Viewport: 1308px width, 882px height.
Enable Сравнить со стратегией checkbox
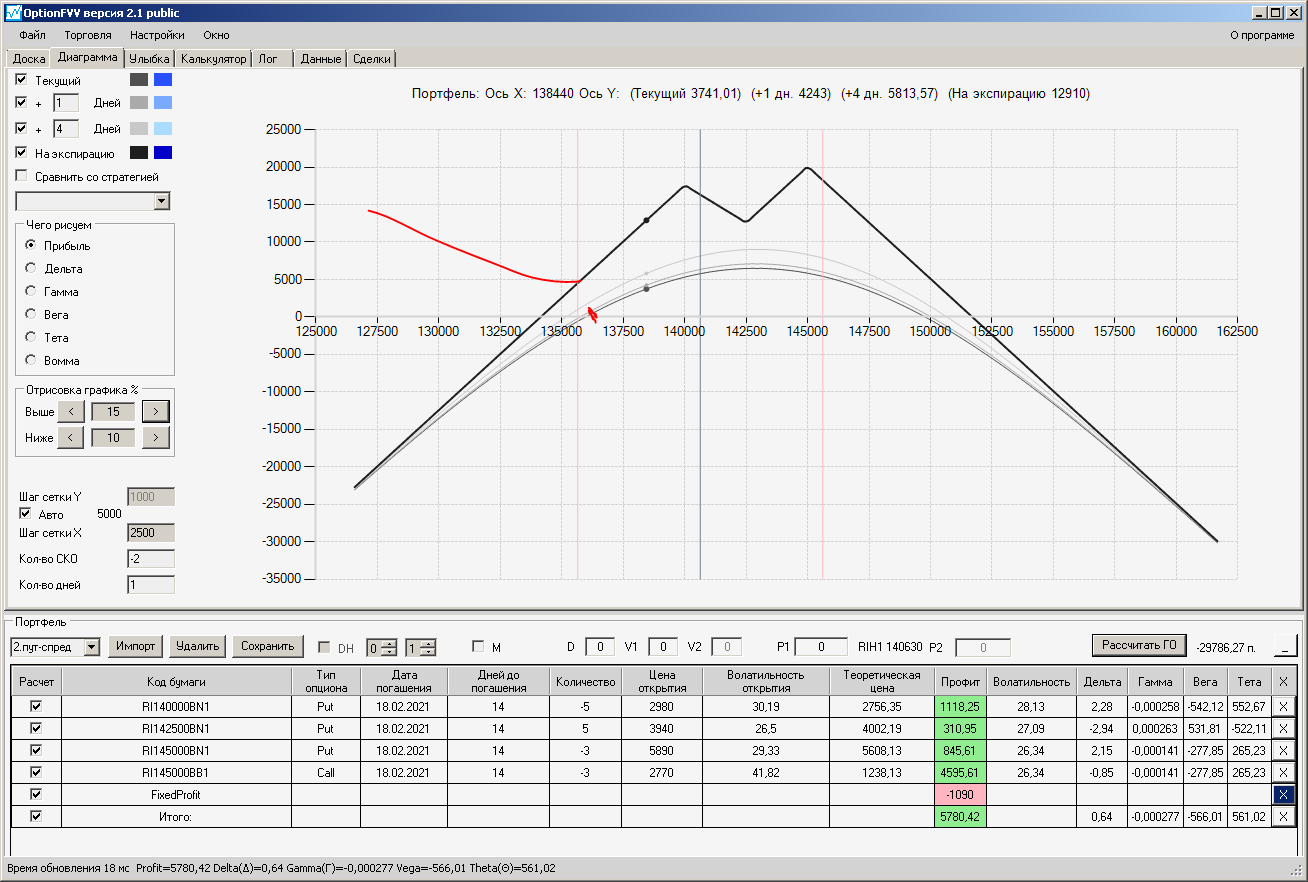[22, 176]
